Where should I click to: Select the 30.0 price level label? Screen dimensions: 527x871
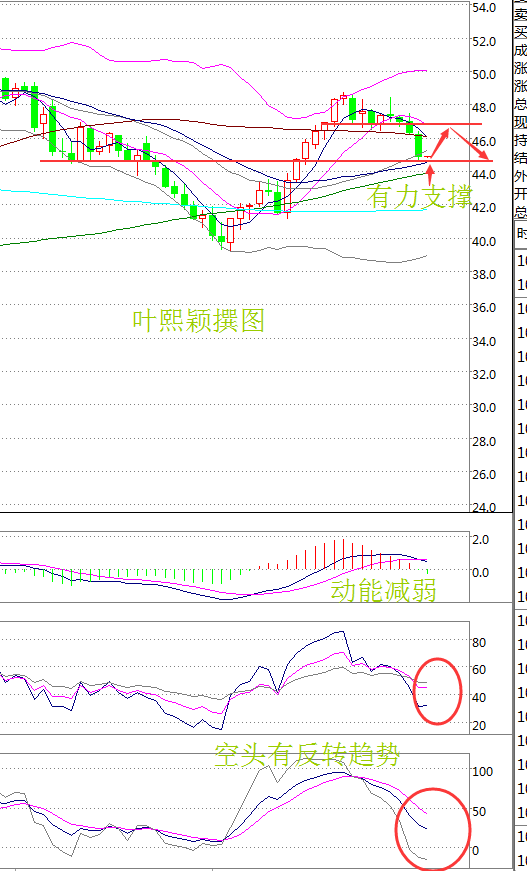484,408
